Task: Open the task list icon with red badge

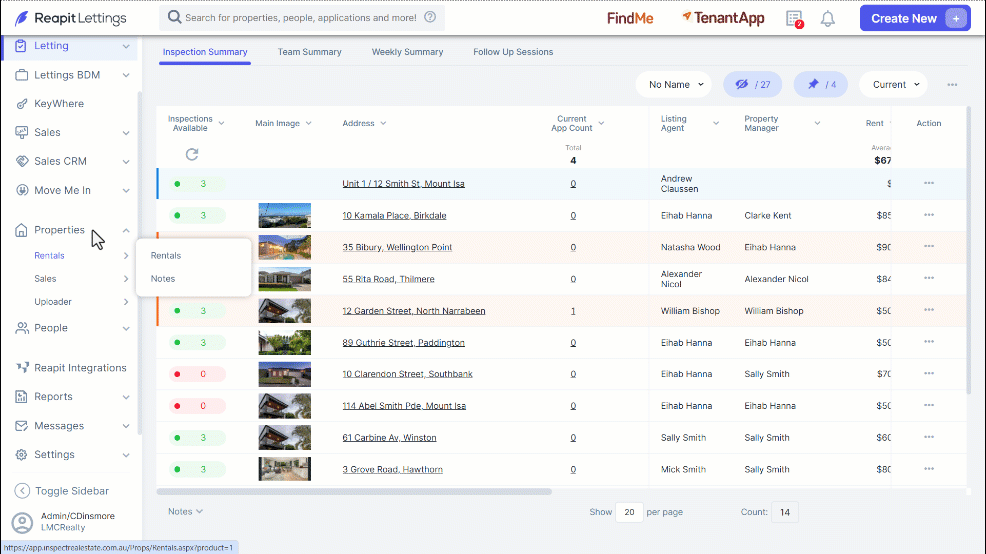Action: [x=795, y=19]
